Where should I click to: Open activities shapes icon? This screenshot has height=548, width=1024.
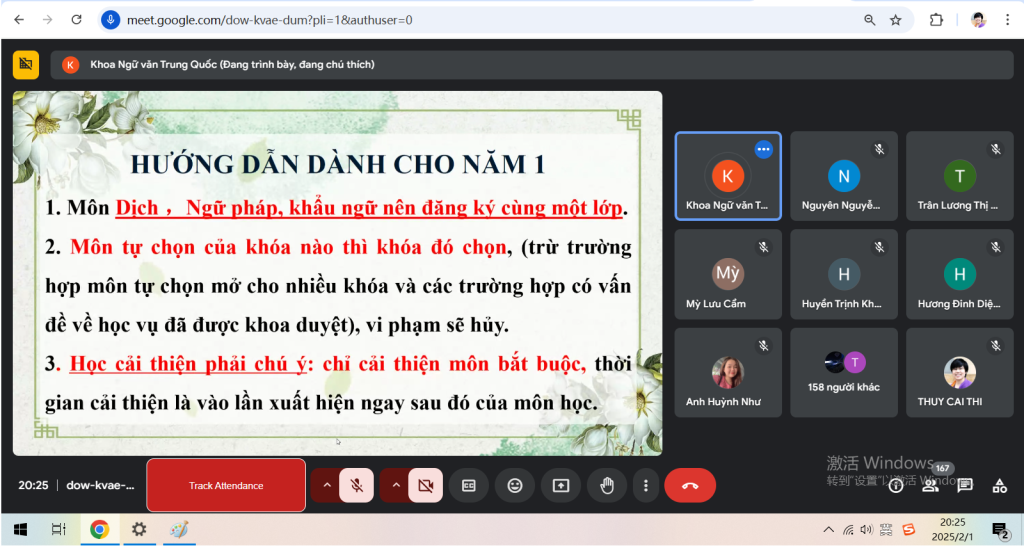[x=999, y=485]
